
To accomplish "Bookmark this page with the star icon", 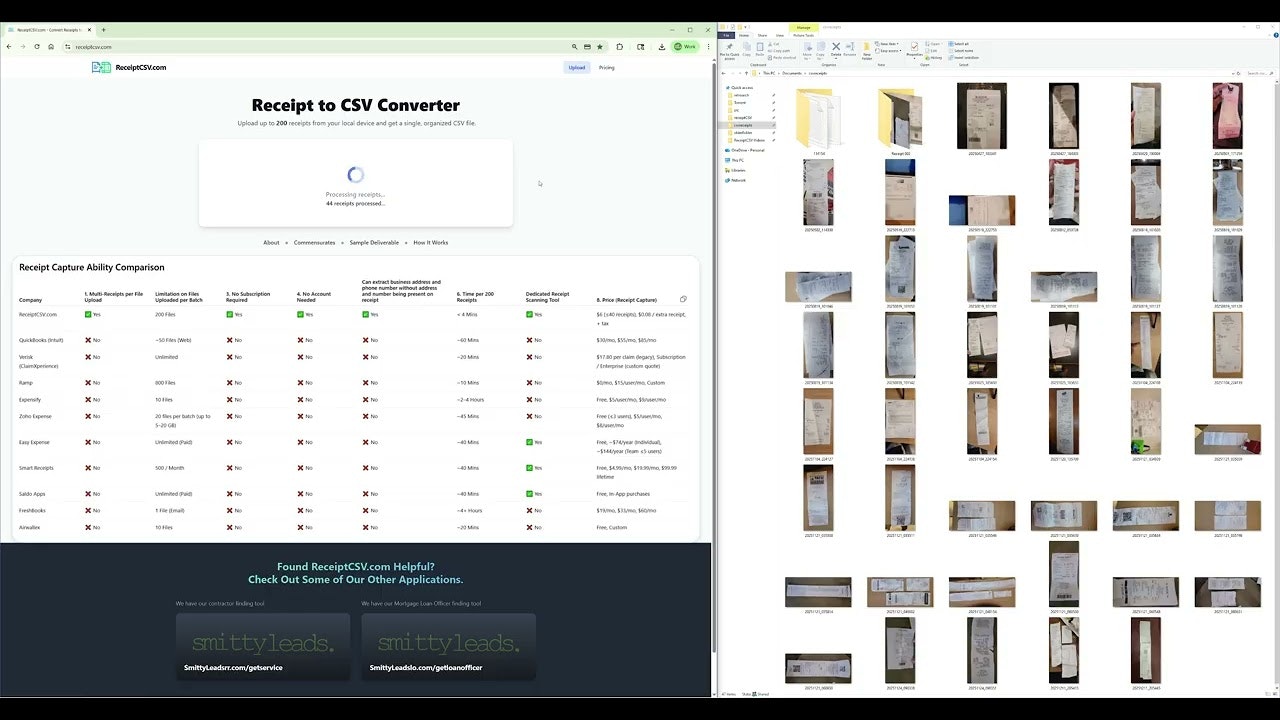I will coord(600,47).
